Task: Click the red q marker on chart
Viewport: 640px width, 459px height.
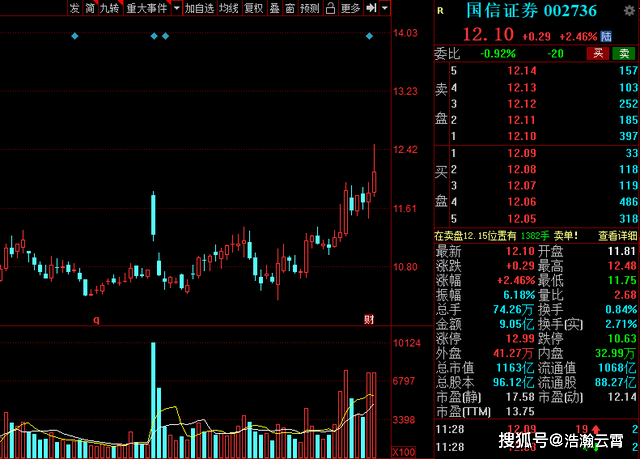Action: (96, 319)
